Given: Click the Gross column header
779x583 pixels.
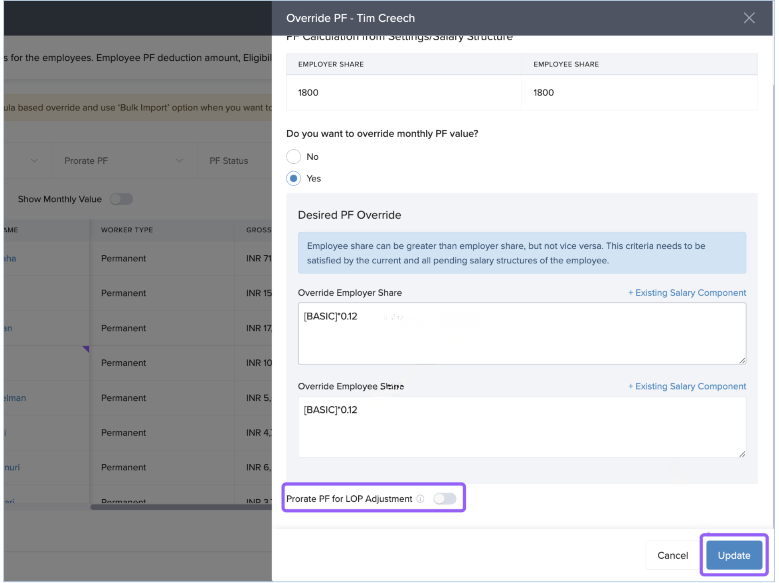Looking at the screenshot, I should (x=258, y=230).
